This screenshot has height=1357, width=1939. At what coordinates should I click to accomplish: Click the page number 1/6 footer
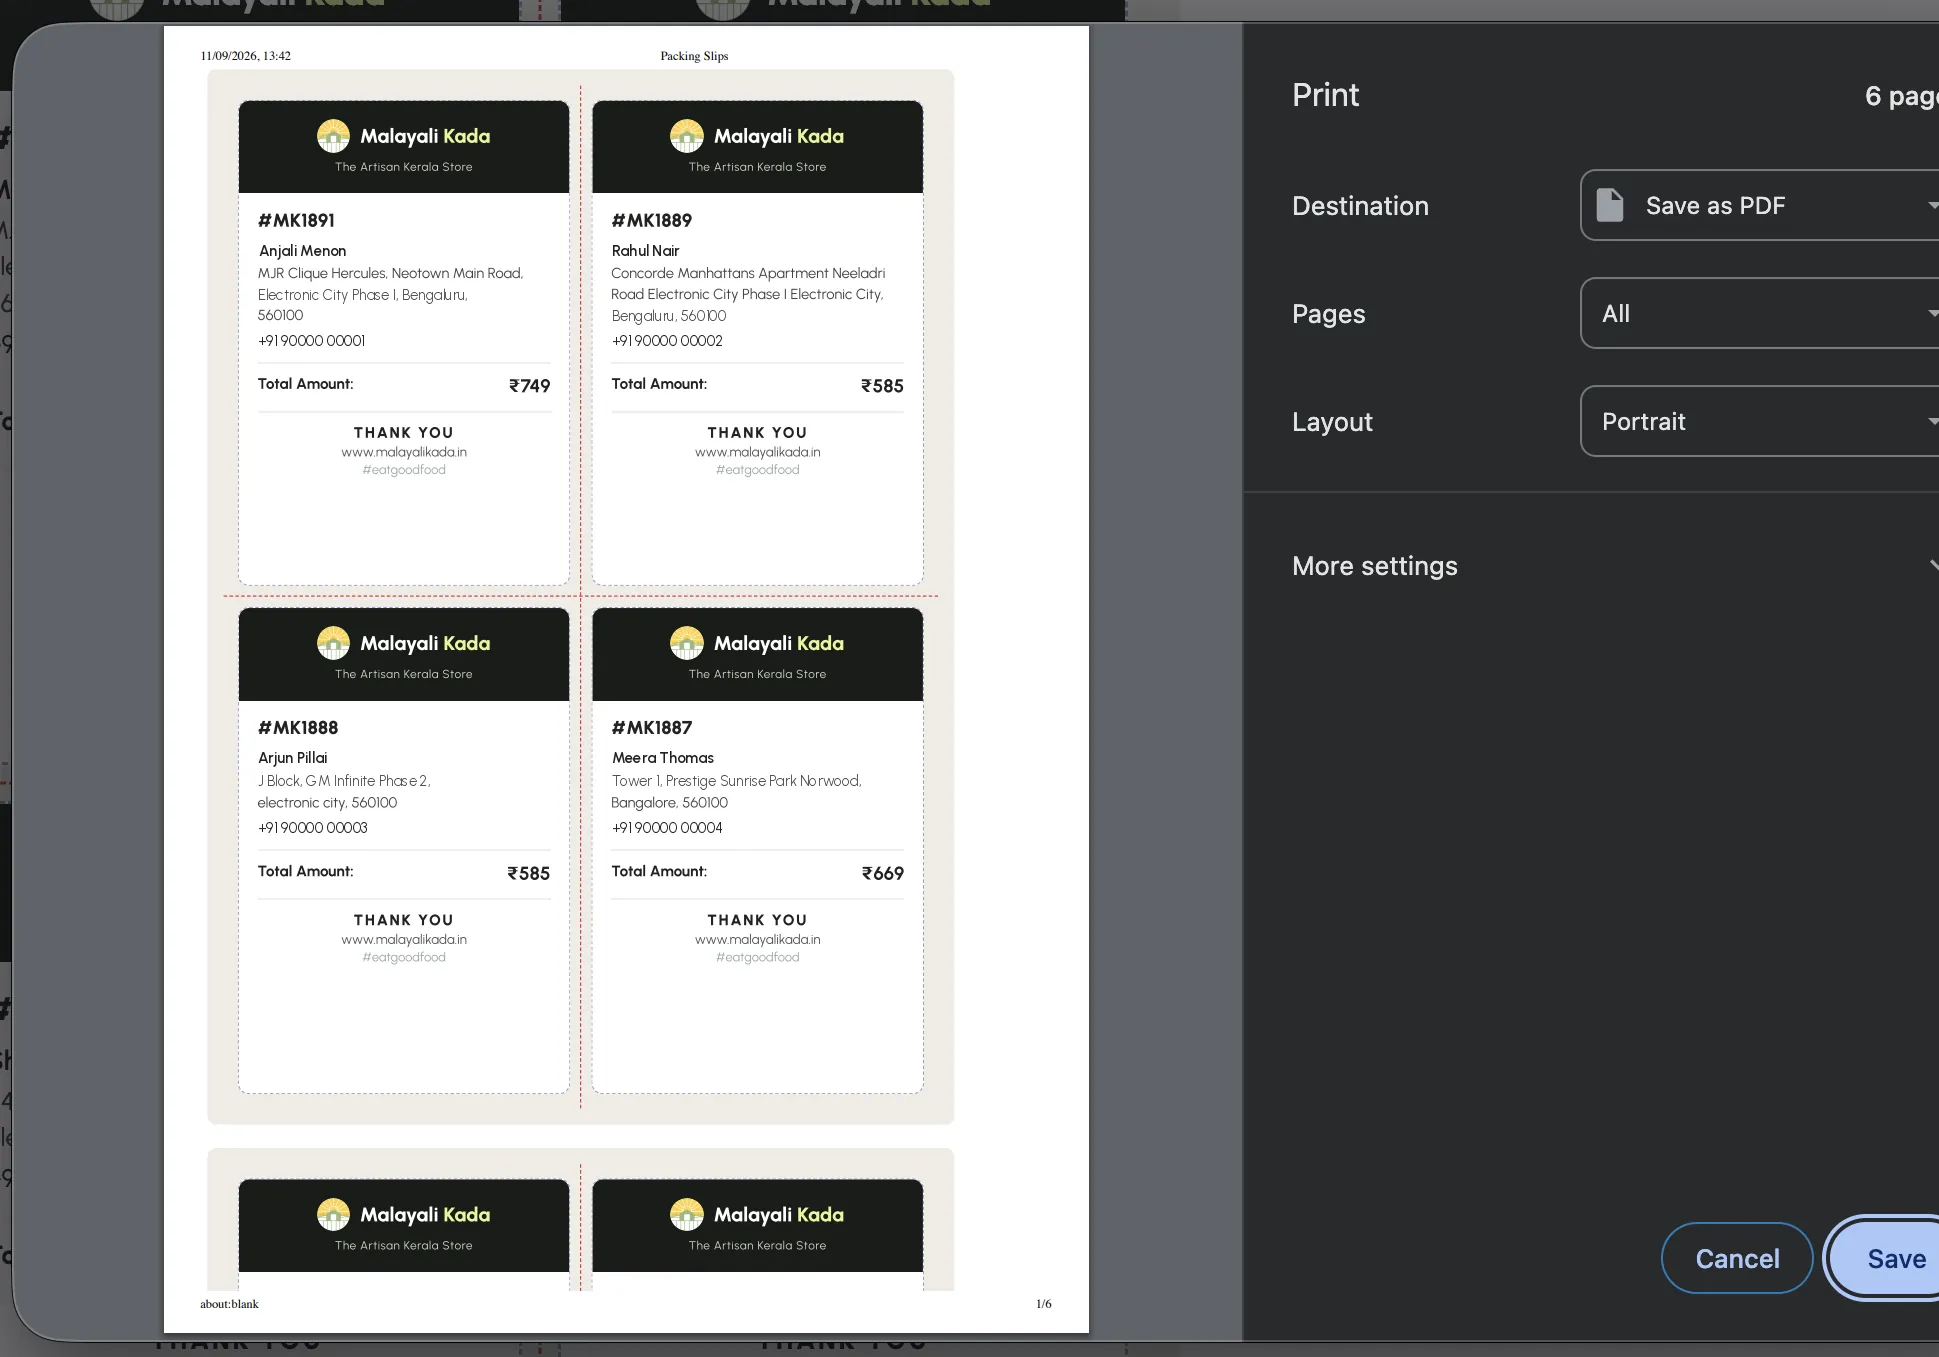point(1043,1304)
